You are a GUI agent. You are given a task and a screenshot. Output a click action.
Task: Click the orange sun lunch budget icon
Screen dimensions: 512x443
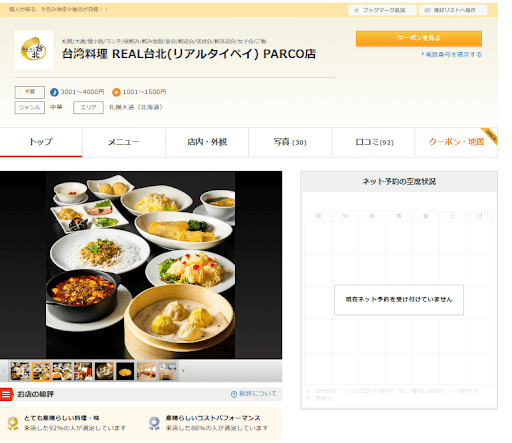coord(116,92)
